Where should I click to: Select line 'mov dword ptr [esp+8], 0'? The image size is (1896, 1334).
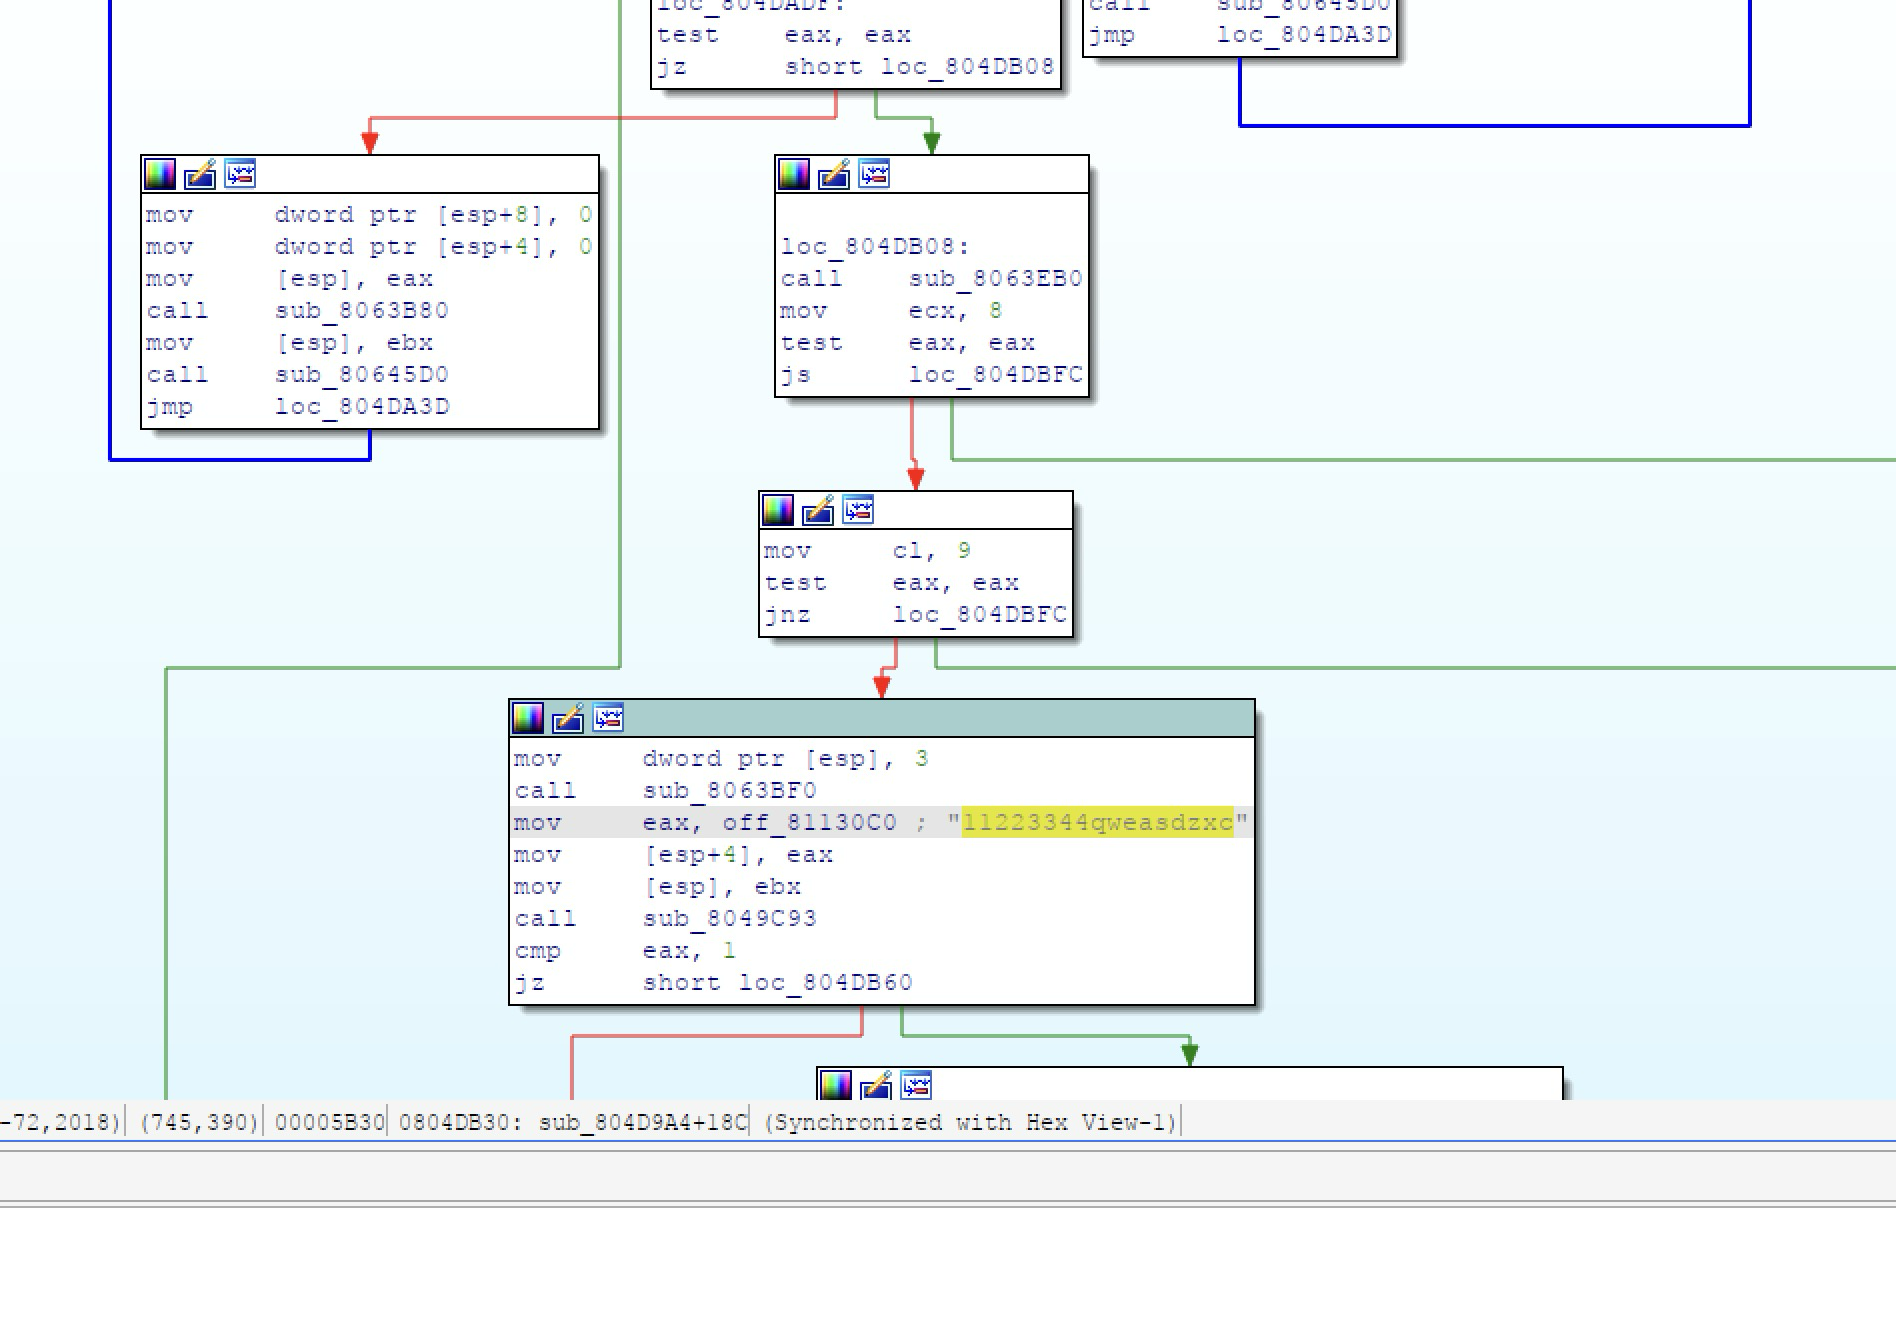pyautogui.click(x=369, y=215)
